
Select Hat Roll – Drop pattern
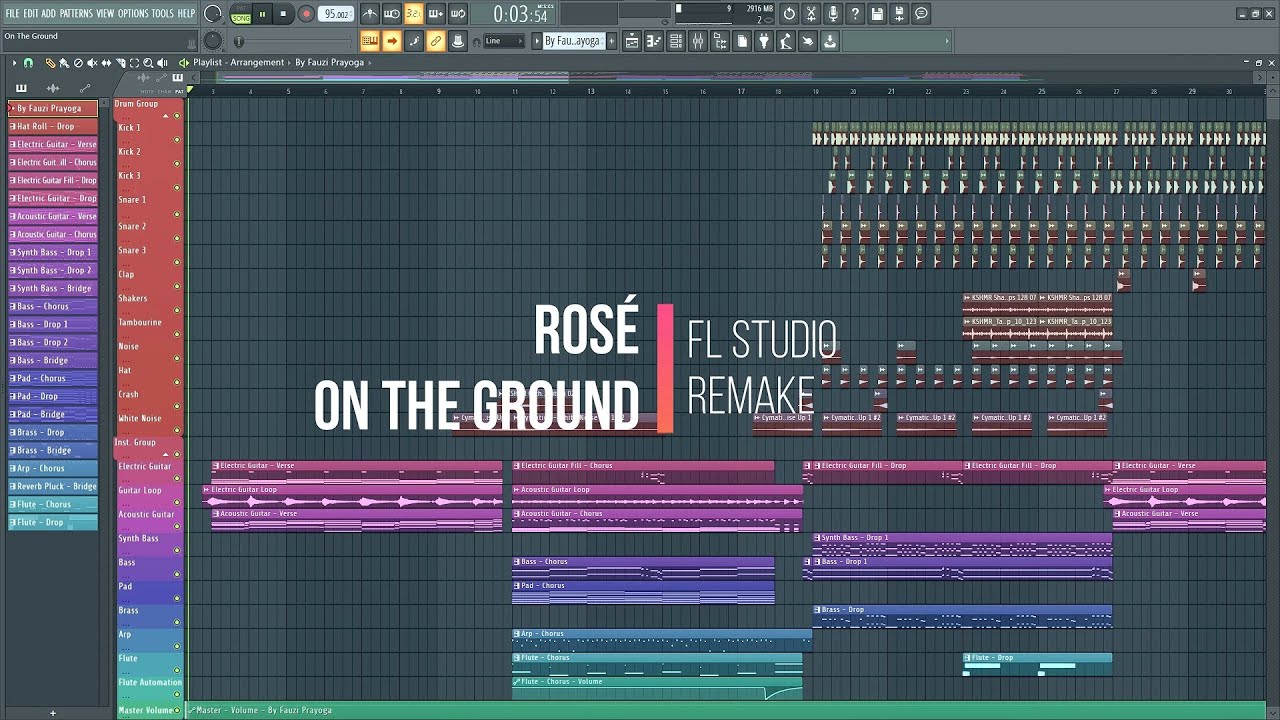pyautogui.click(x=53, y=126)
